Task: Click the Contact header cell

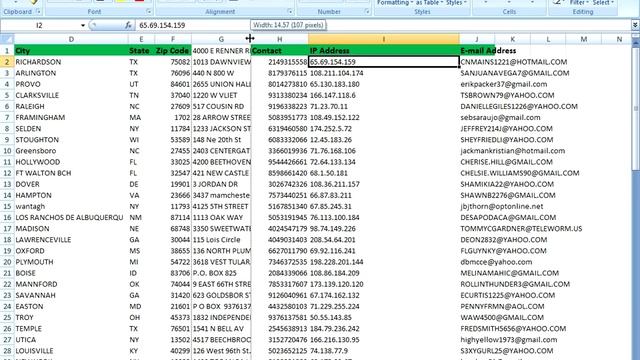Action: 280,51
